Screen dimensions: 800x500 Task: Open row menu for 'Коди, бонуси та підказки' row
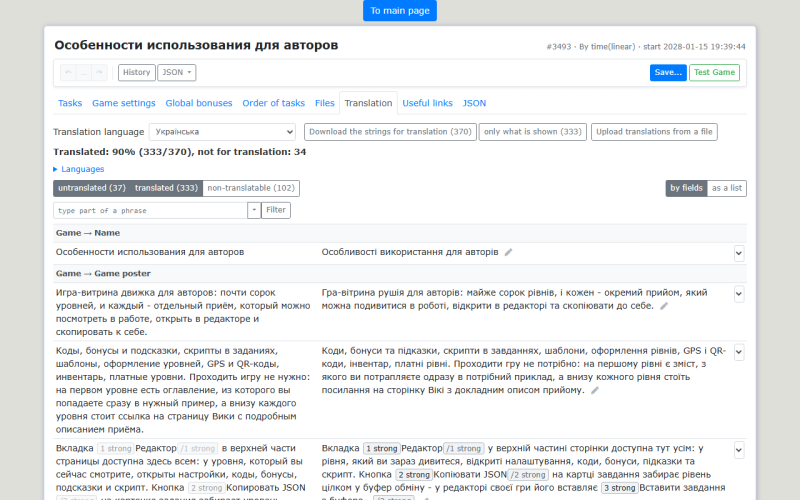739,352
